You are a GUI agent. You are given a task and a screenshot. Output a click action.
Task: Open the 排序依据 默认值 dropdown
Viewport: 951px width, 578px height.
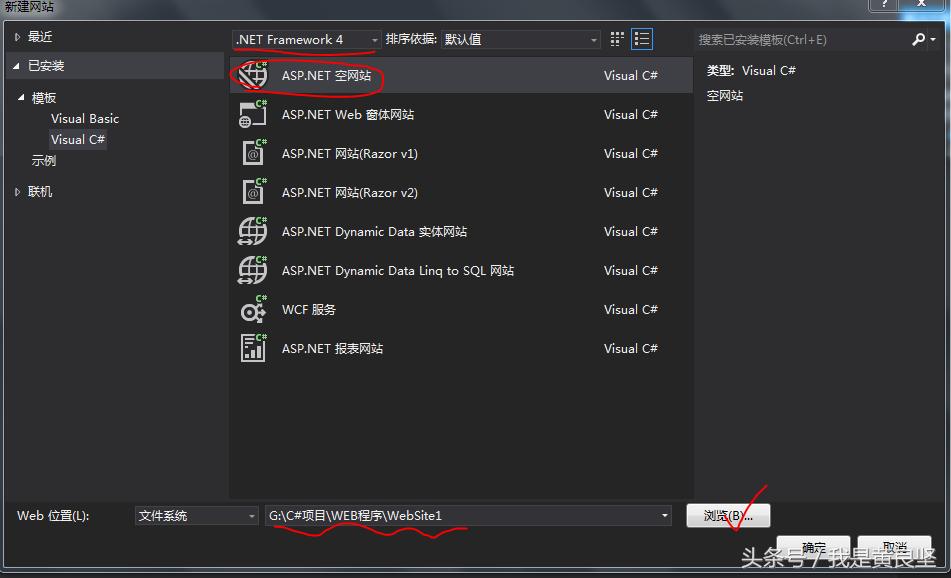click(x=593, y=38)
